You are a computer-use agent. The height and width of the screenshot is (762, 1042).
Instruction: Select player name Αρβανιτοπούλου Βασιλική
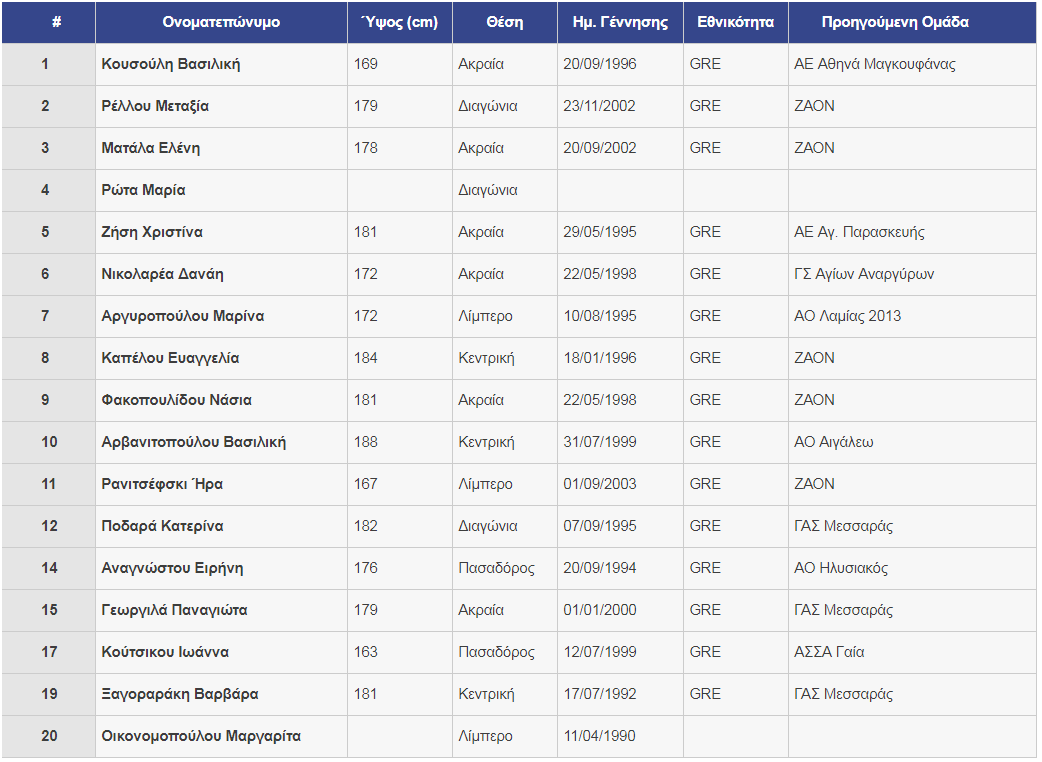tap(193, 442)
